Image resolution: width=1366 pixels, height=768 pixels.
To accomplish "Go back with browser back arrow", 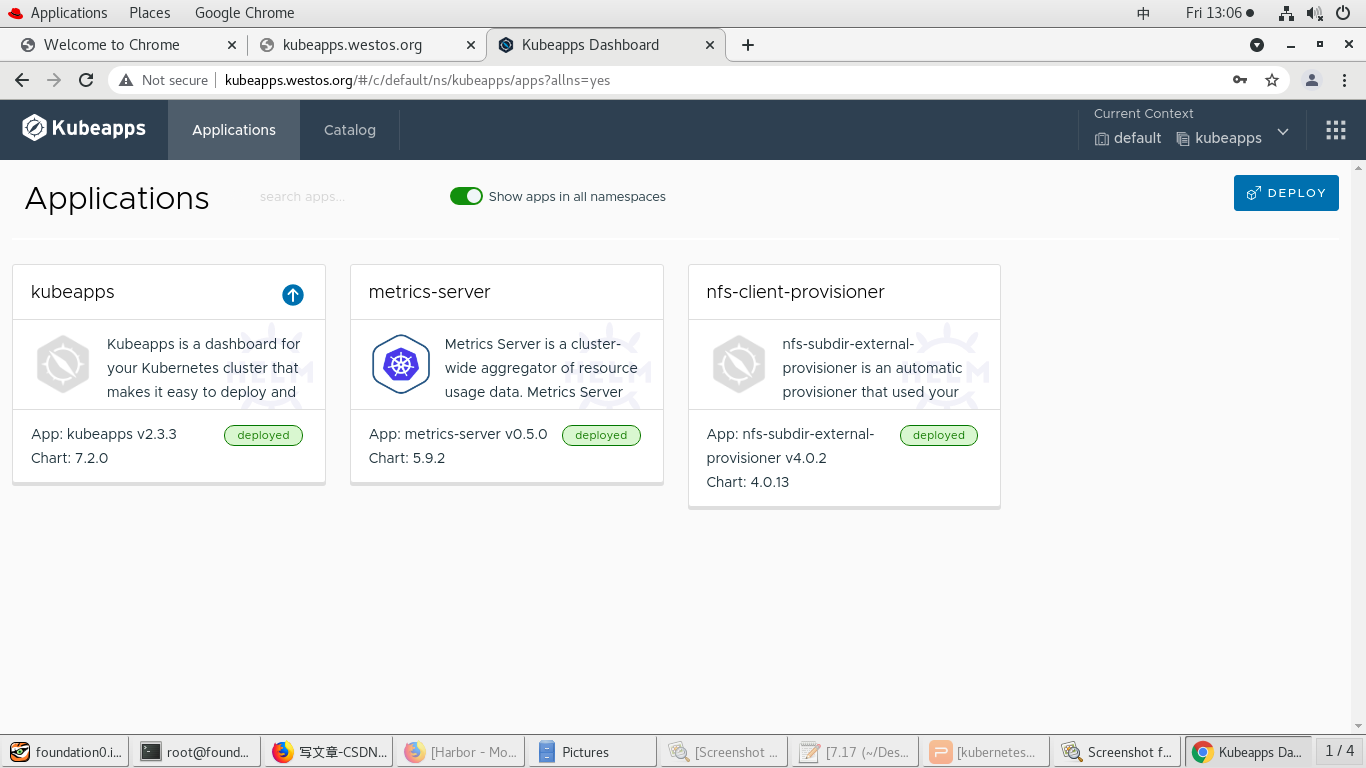I will point(22,80).
